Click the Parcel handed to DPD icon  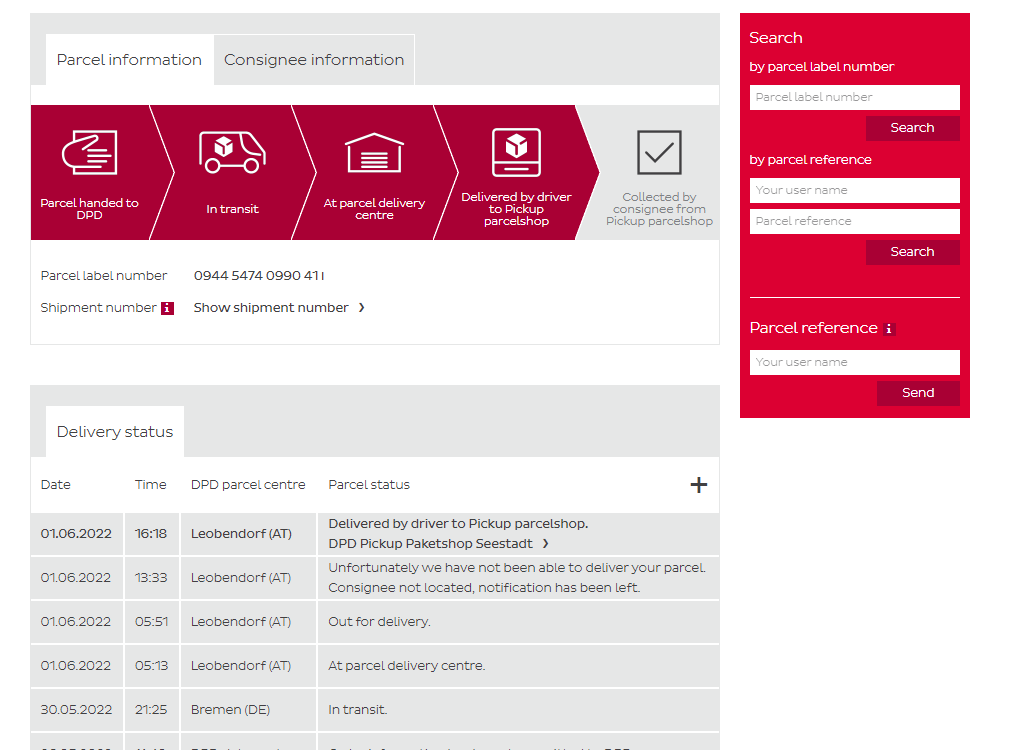point(89,152)
